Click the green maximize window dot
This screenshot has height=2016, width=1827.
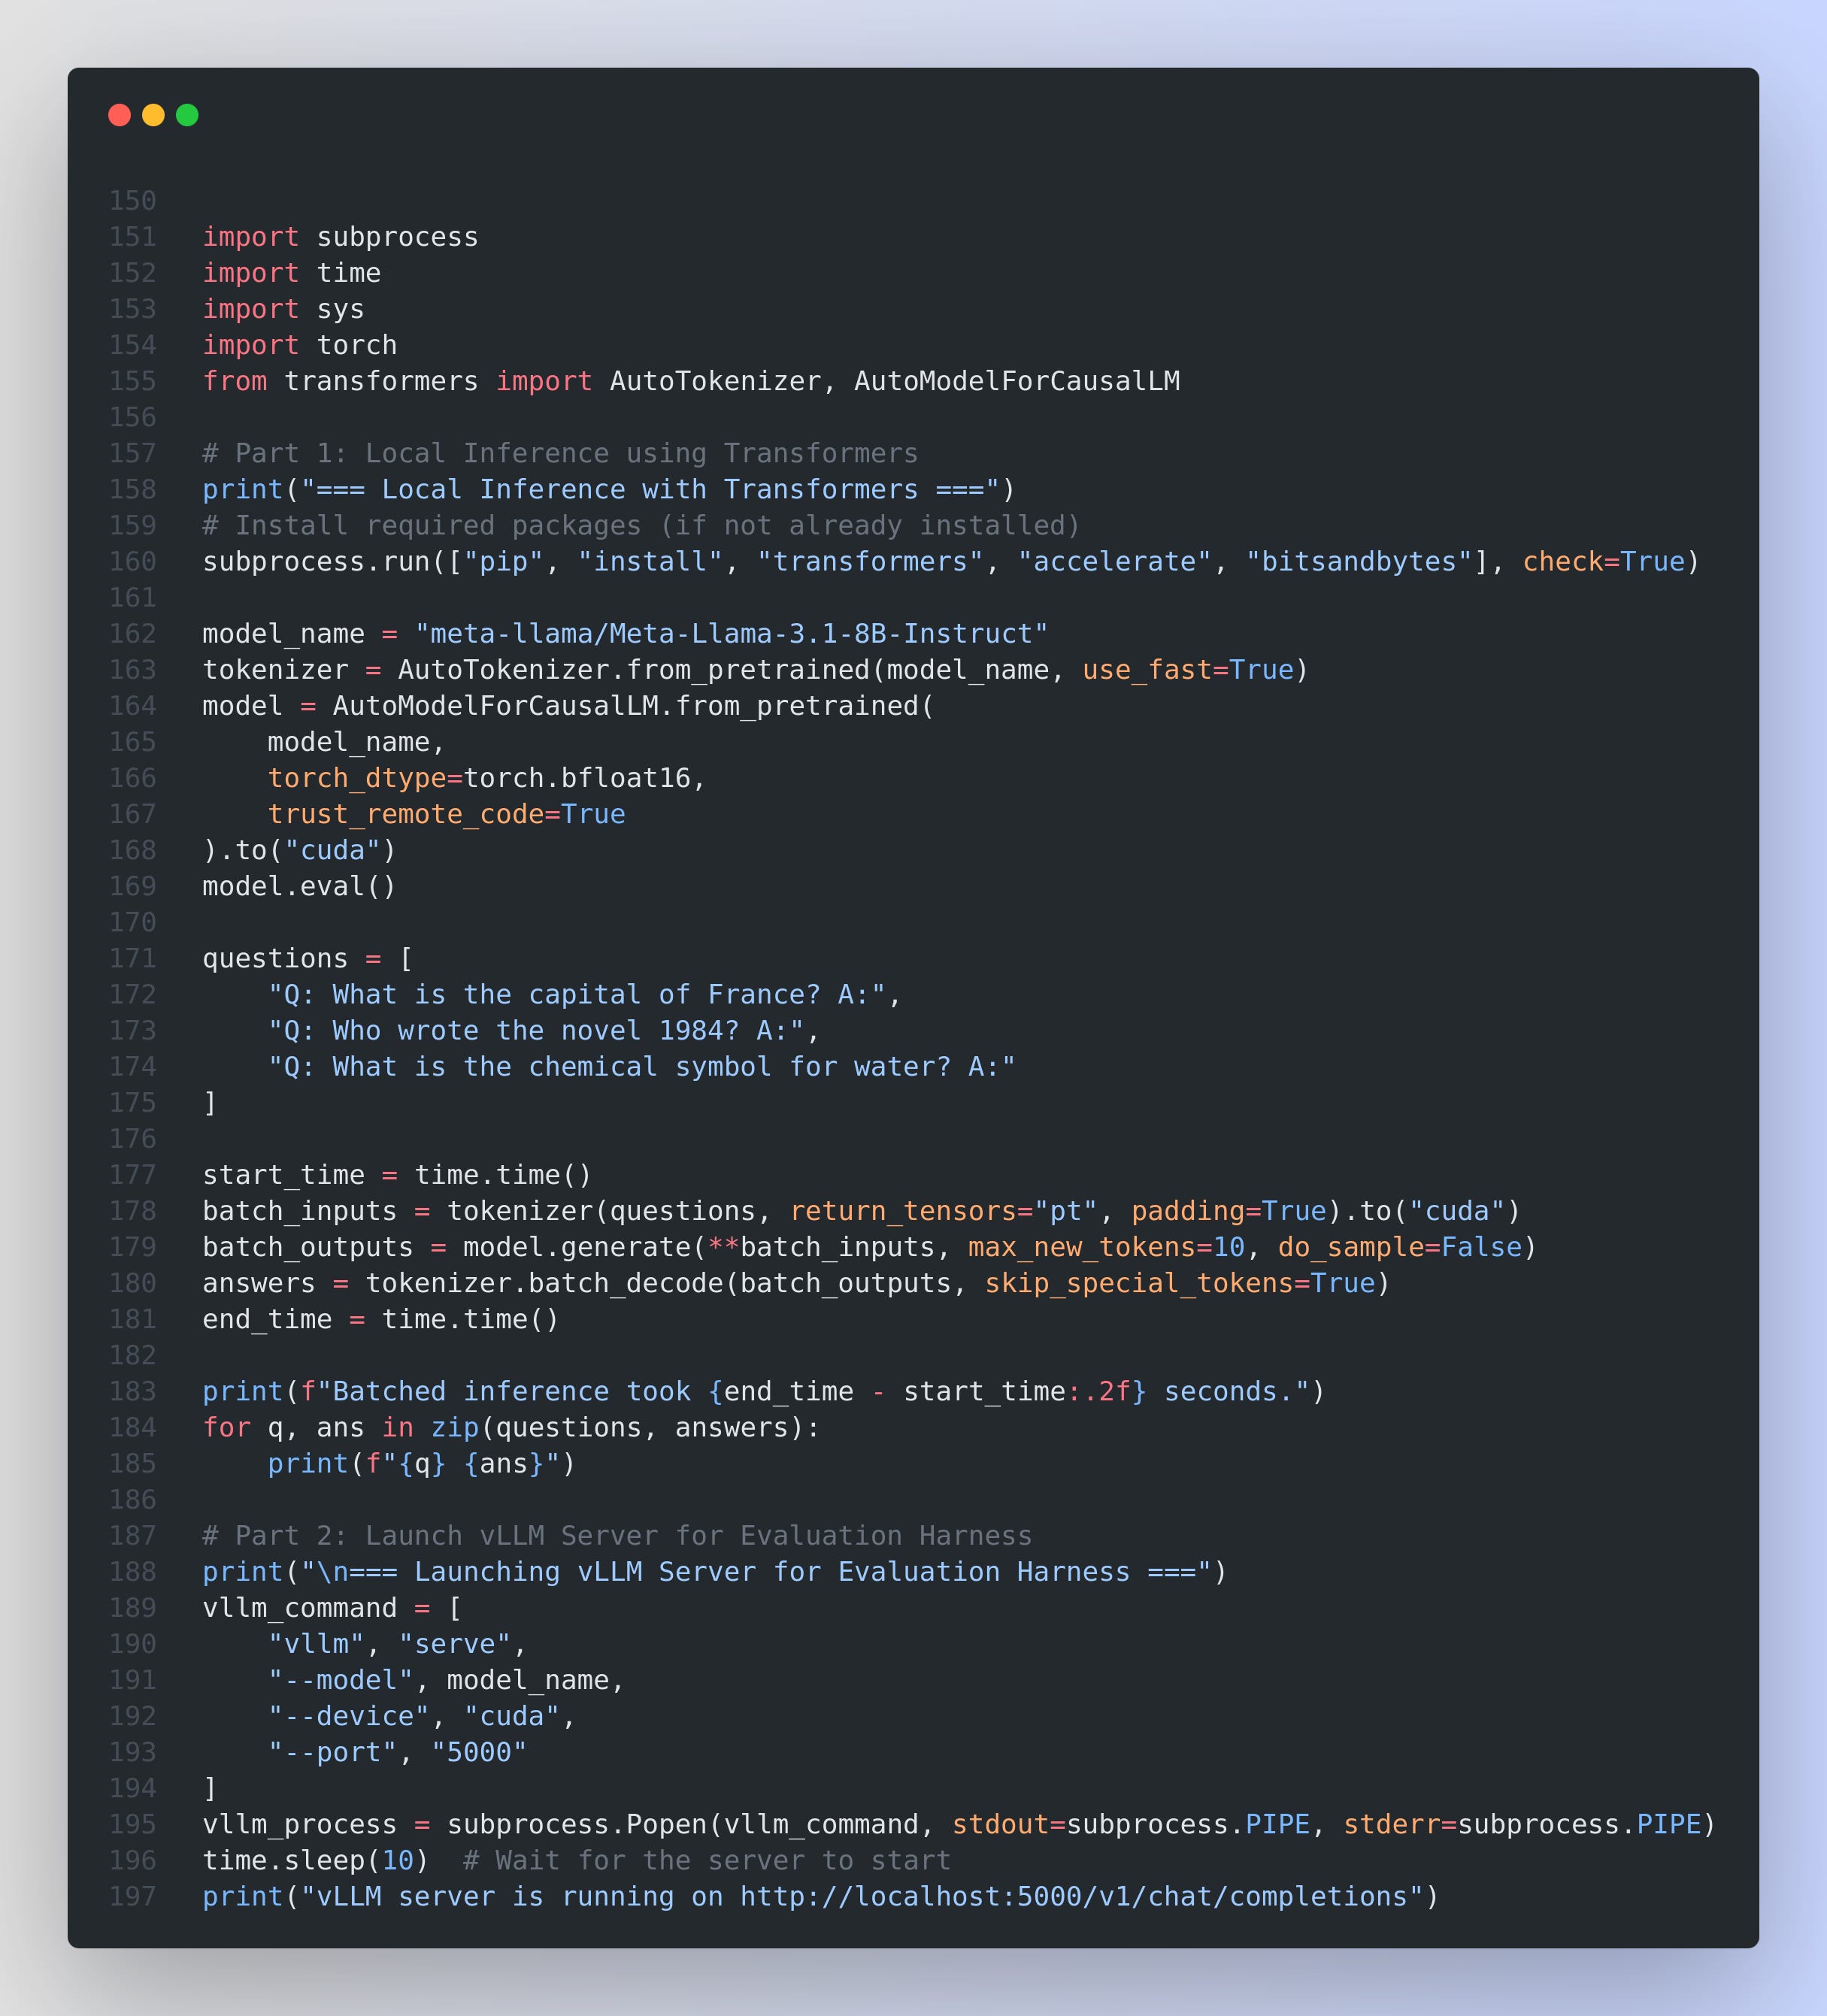(x=187, y=115)
